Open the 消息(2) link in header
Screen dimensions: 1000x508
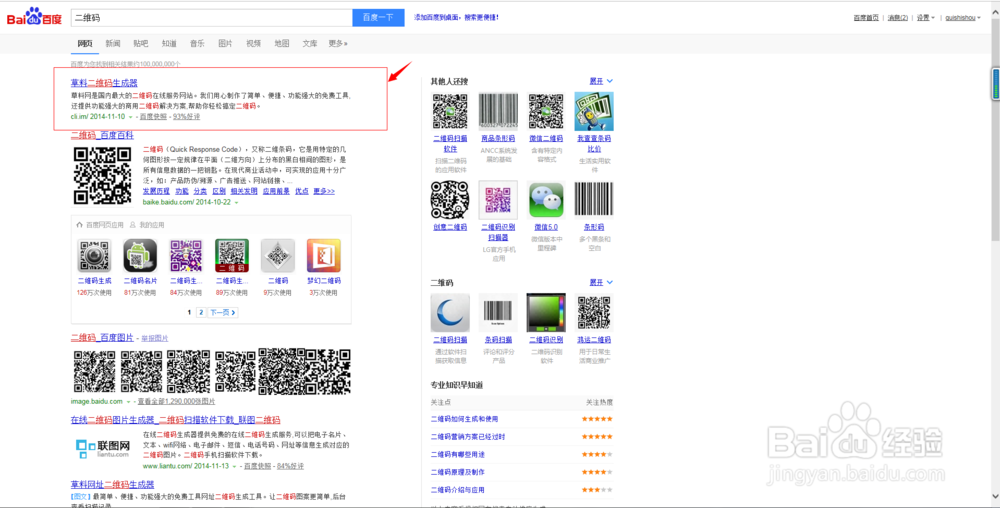point(898,18)
